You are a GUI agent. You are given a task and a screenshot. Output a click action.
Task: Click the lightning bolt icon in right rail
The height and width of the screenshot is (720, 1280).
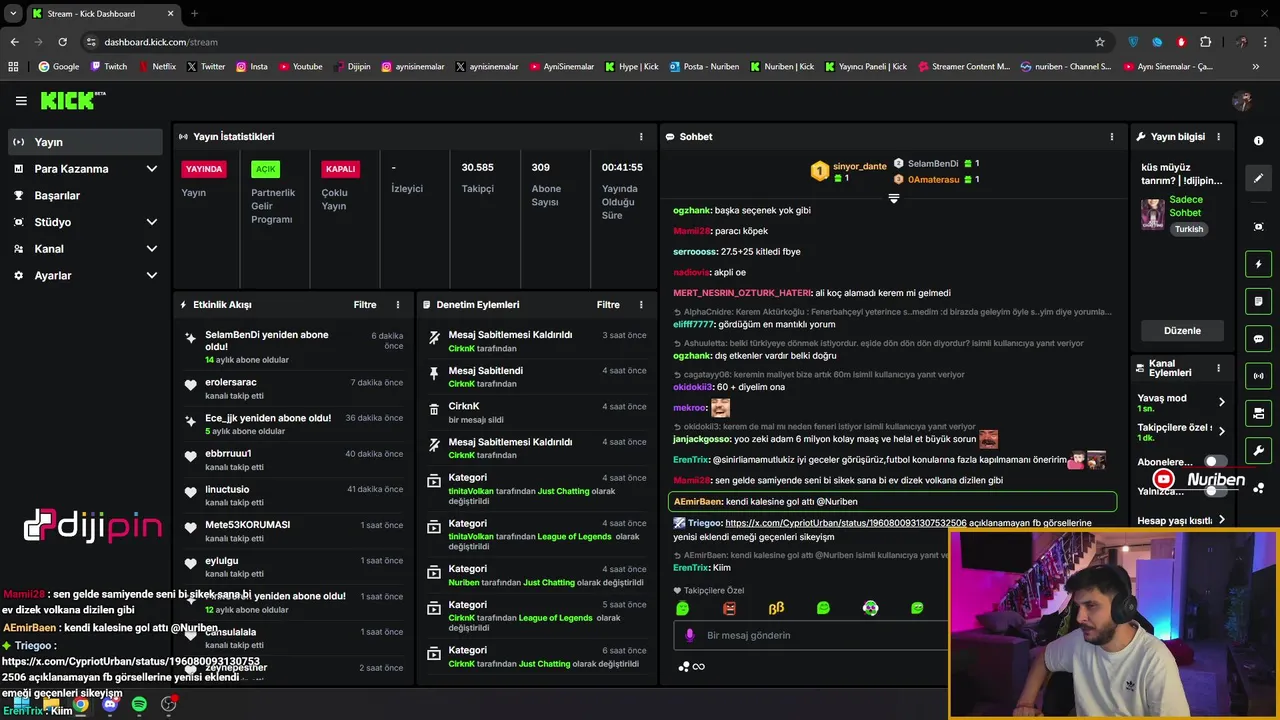pos(1259,264)
